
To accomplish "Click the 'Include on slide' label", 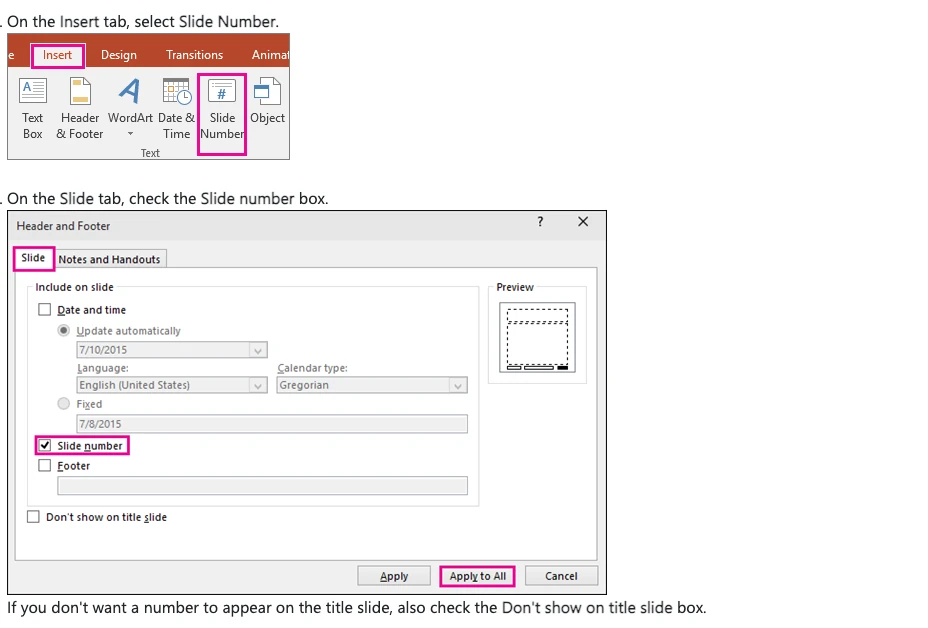I will [74, 287].
